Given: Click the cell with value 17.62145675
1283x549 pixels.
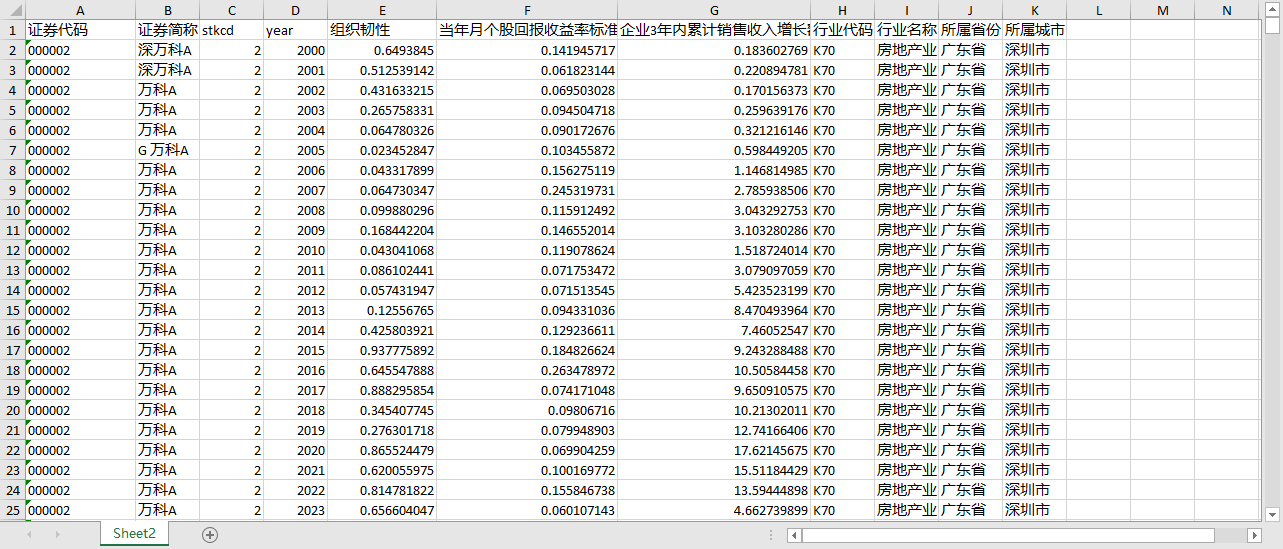Looking at the screenshot, I should click(714, 450).
